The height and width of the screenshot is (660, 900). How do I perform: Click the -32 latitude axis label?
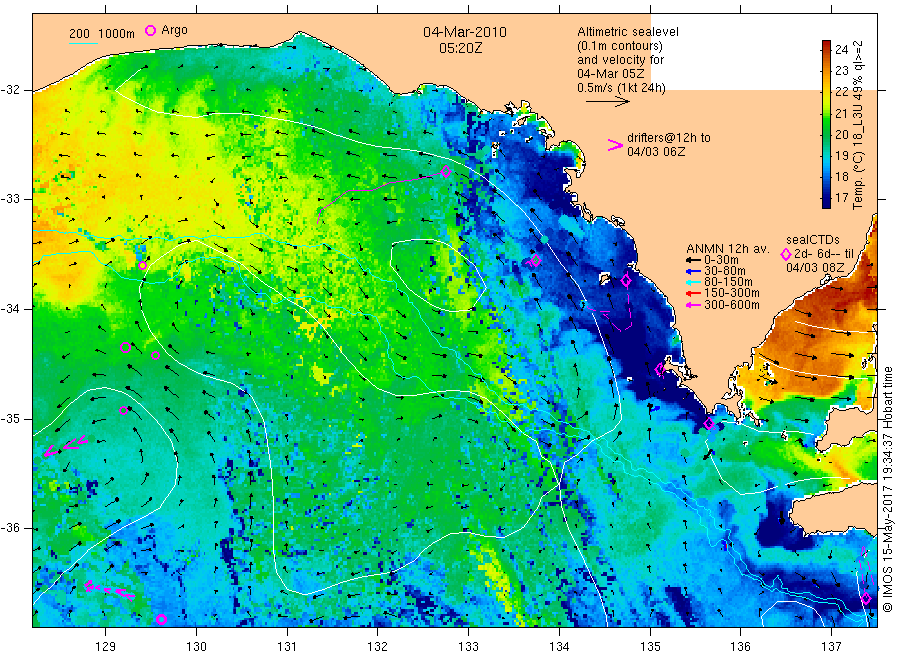[10, 90]
